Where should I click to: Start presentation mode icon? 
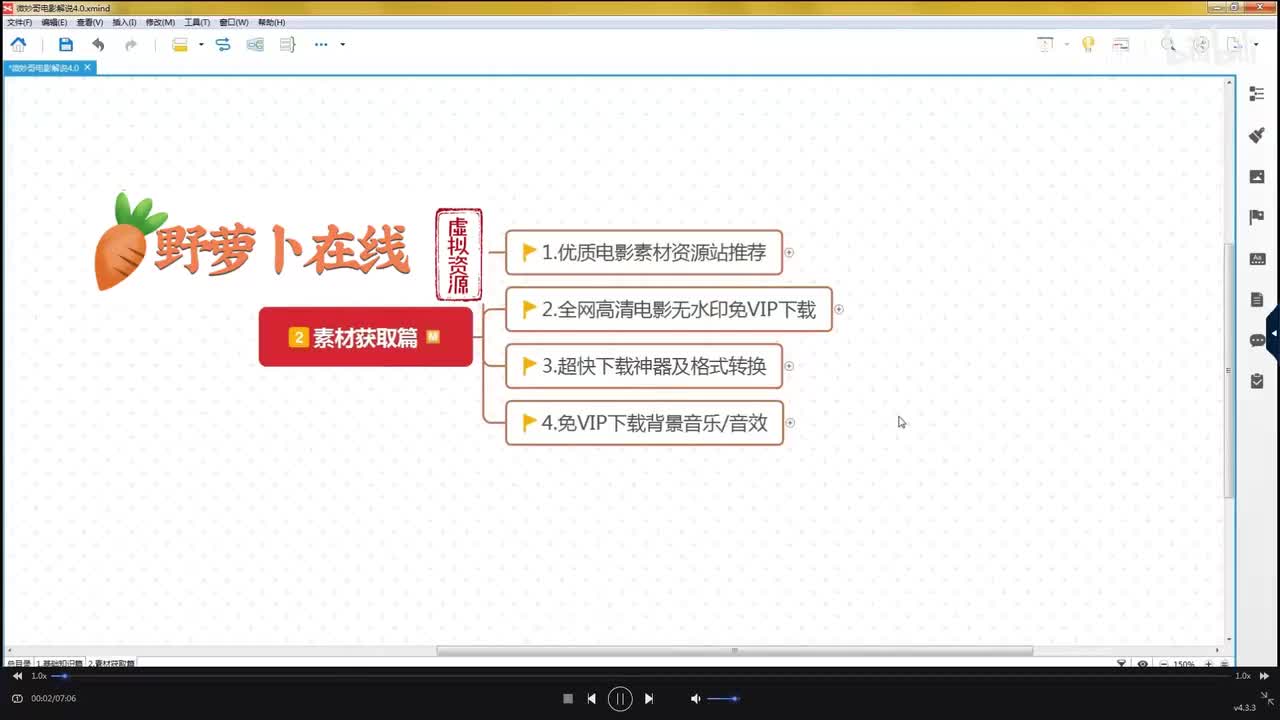tap(1045, 44)
